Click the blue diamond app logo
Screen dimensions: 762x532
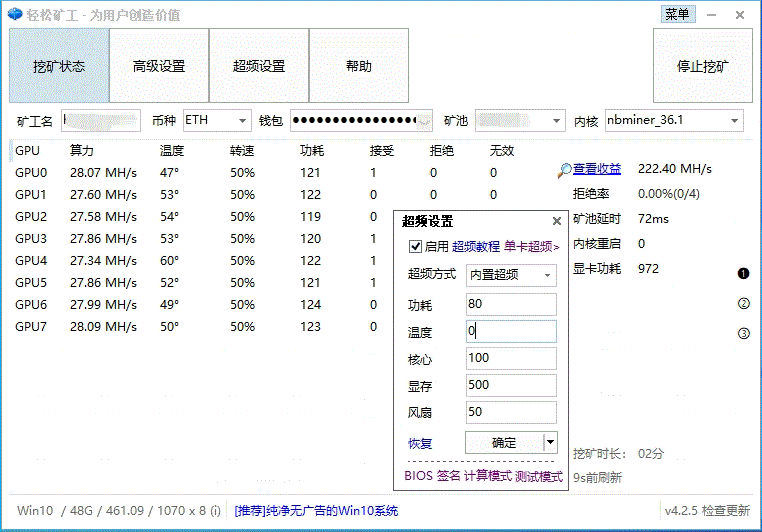pos(15,14)
